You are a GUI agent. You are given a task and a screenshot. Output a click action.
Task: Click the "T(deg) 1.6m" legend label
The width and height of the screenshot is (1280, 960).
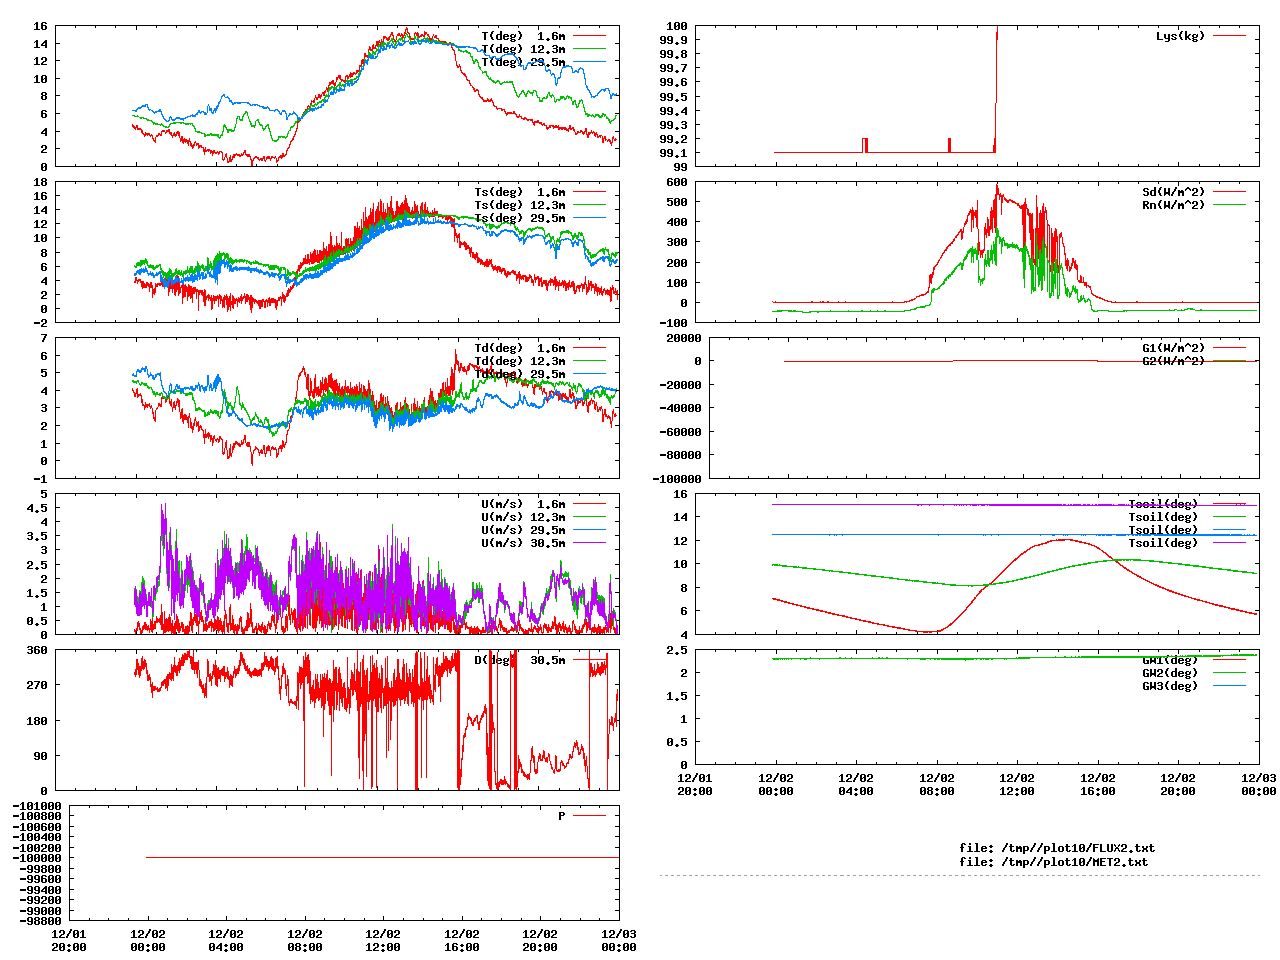523,36
